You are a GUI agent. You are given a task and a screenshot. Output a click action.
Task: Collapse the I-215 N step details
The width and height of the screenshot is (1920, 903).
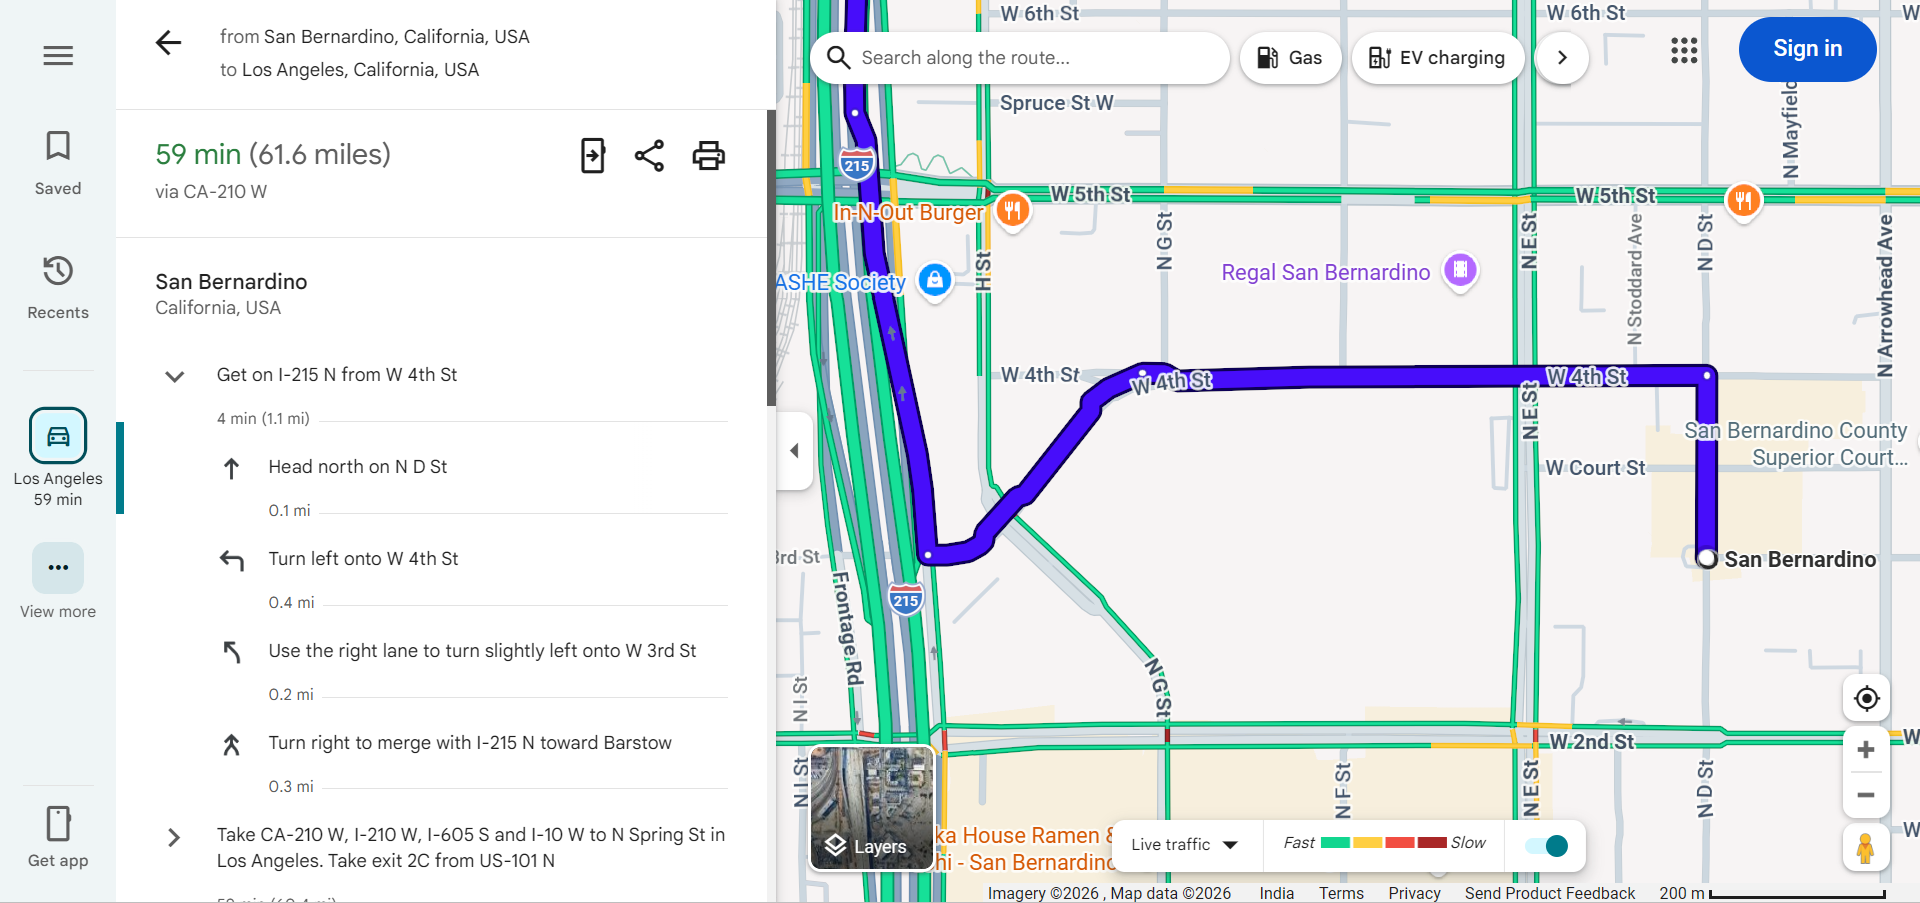[175, 377]
